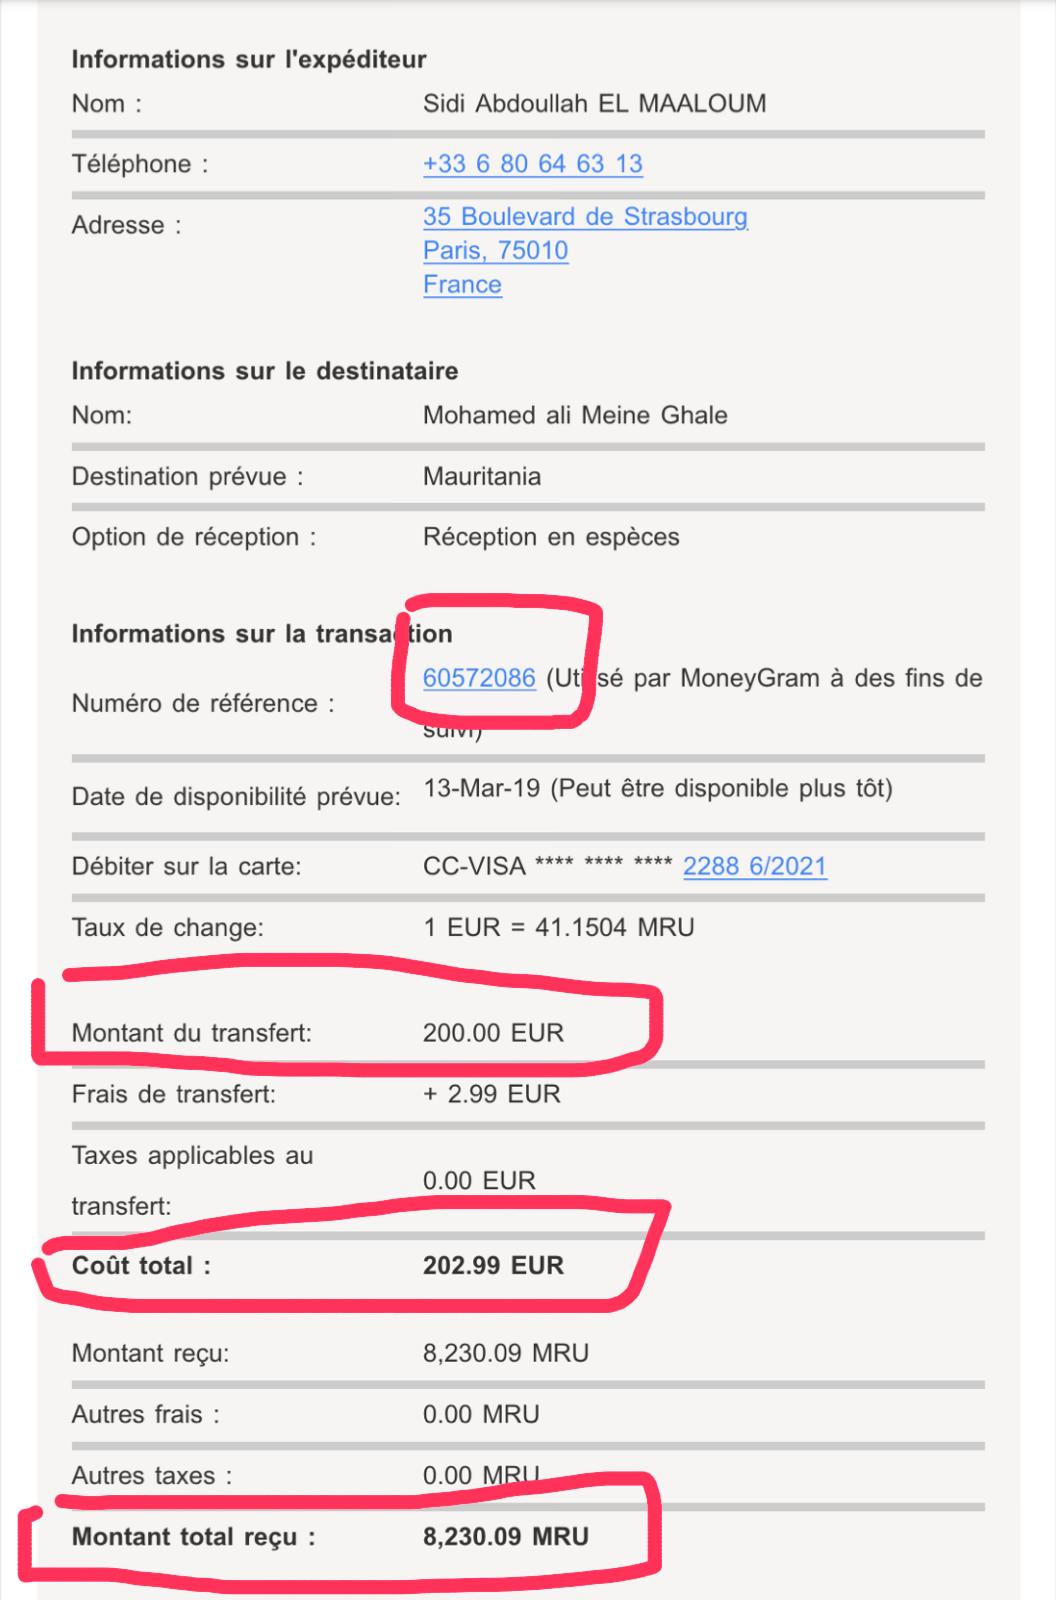Open reference number 60572086 link
Viewport: 1056px width, 1600px height.
point(479,678)
